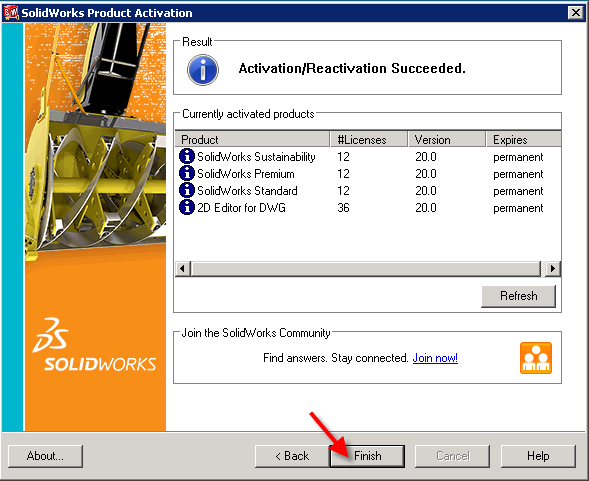Click the Finish button

367,456
